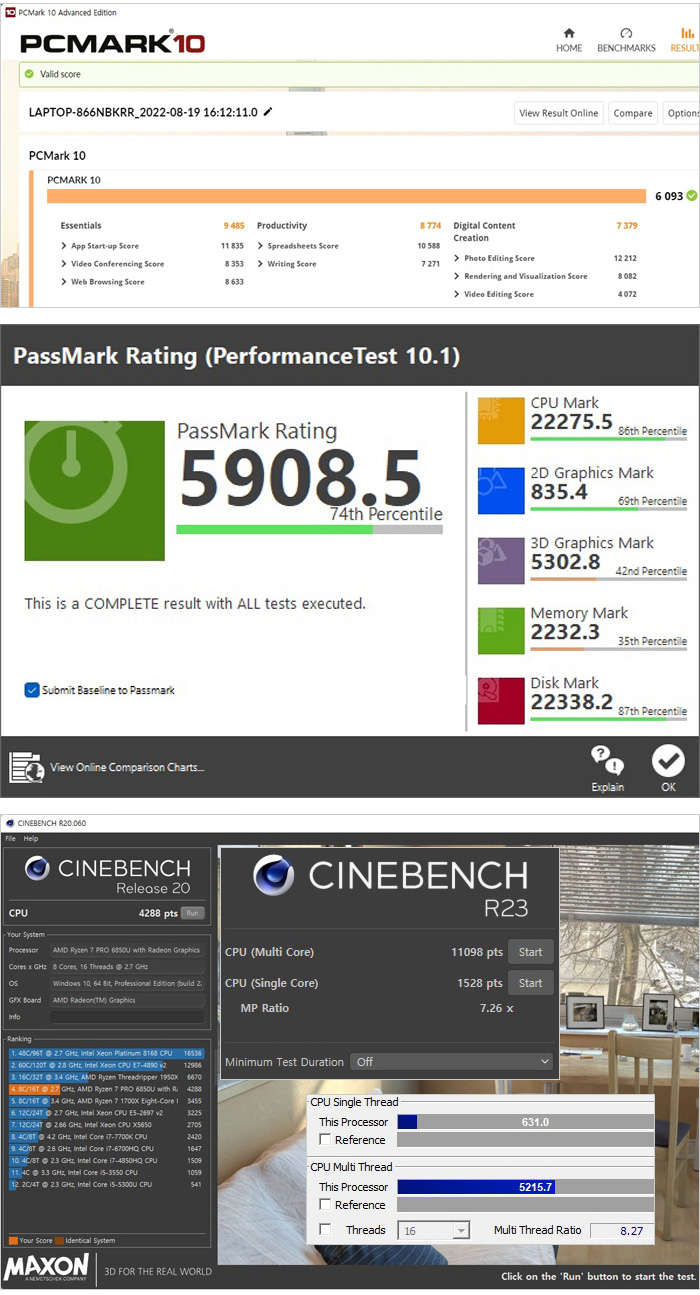Click the green Valid score check icon

pyautogui.click(x=29, y=74)
